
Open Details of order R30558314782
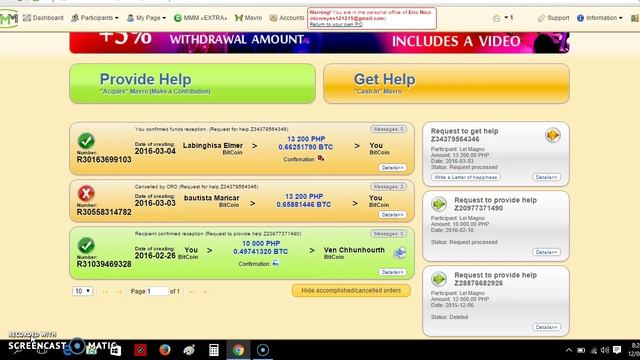[392, 215]
